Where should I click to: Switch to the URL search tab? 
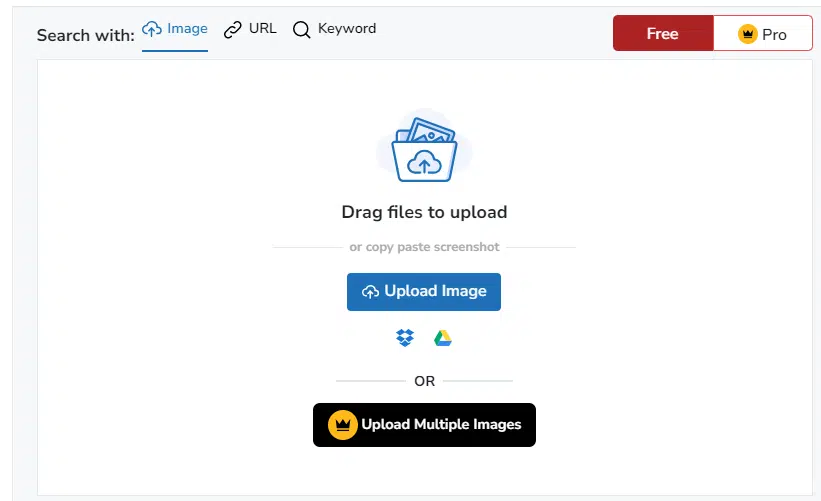click(250, 29)
